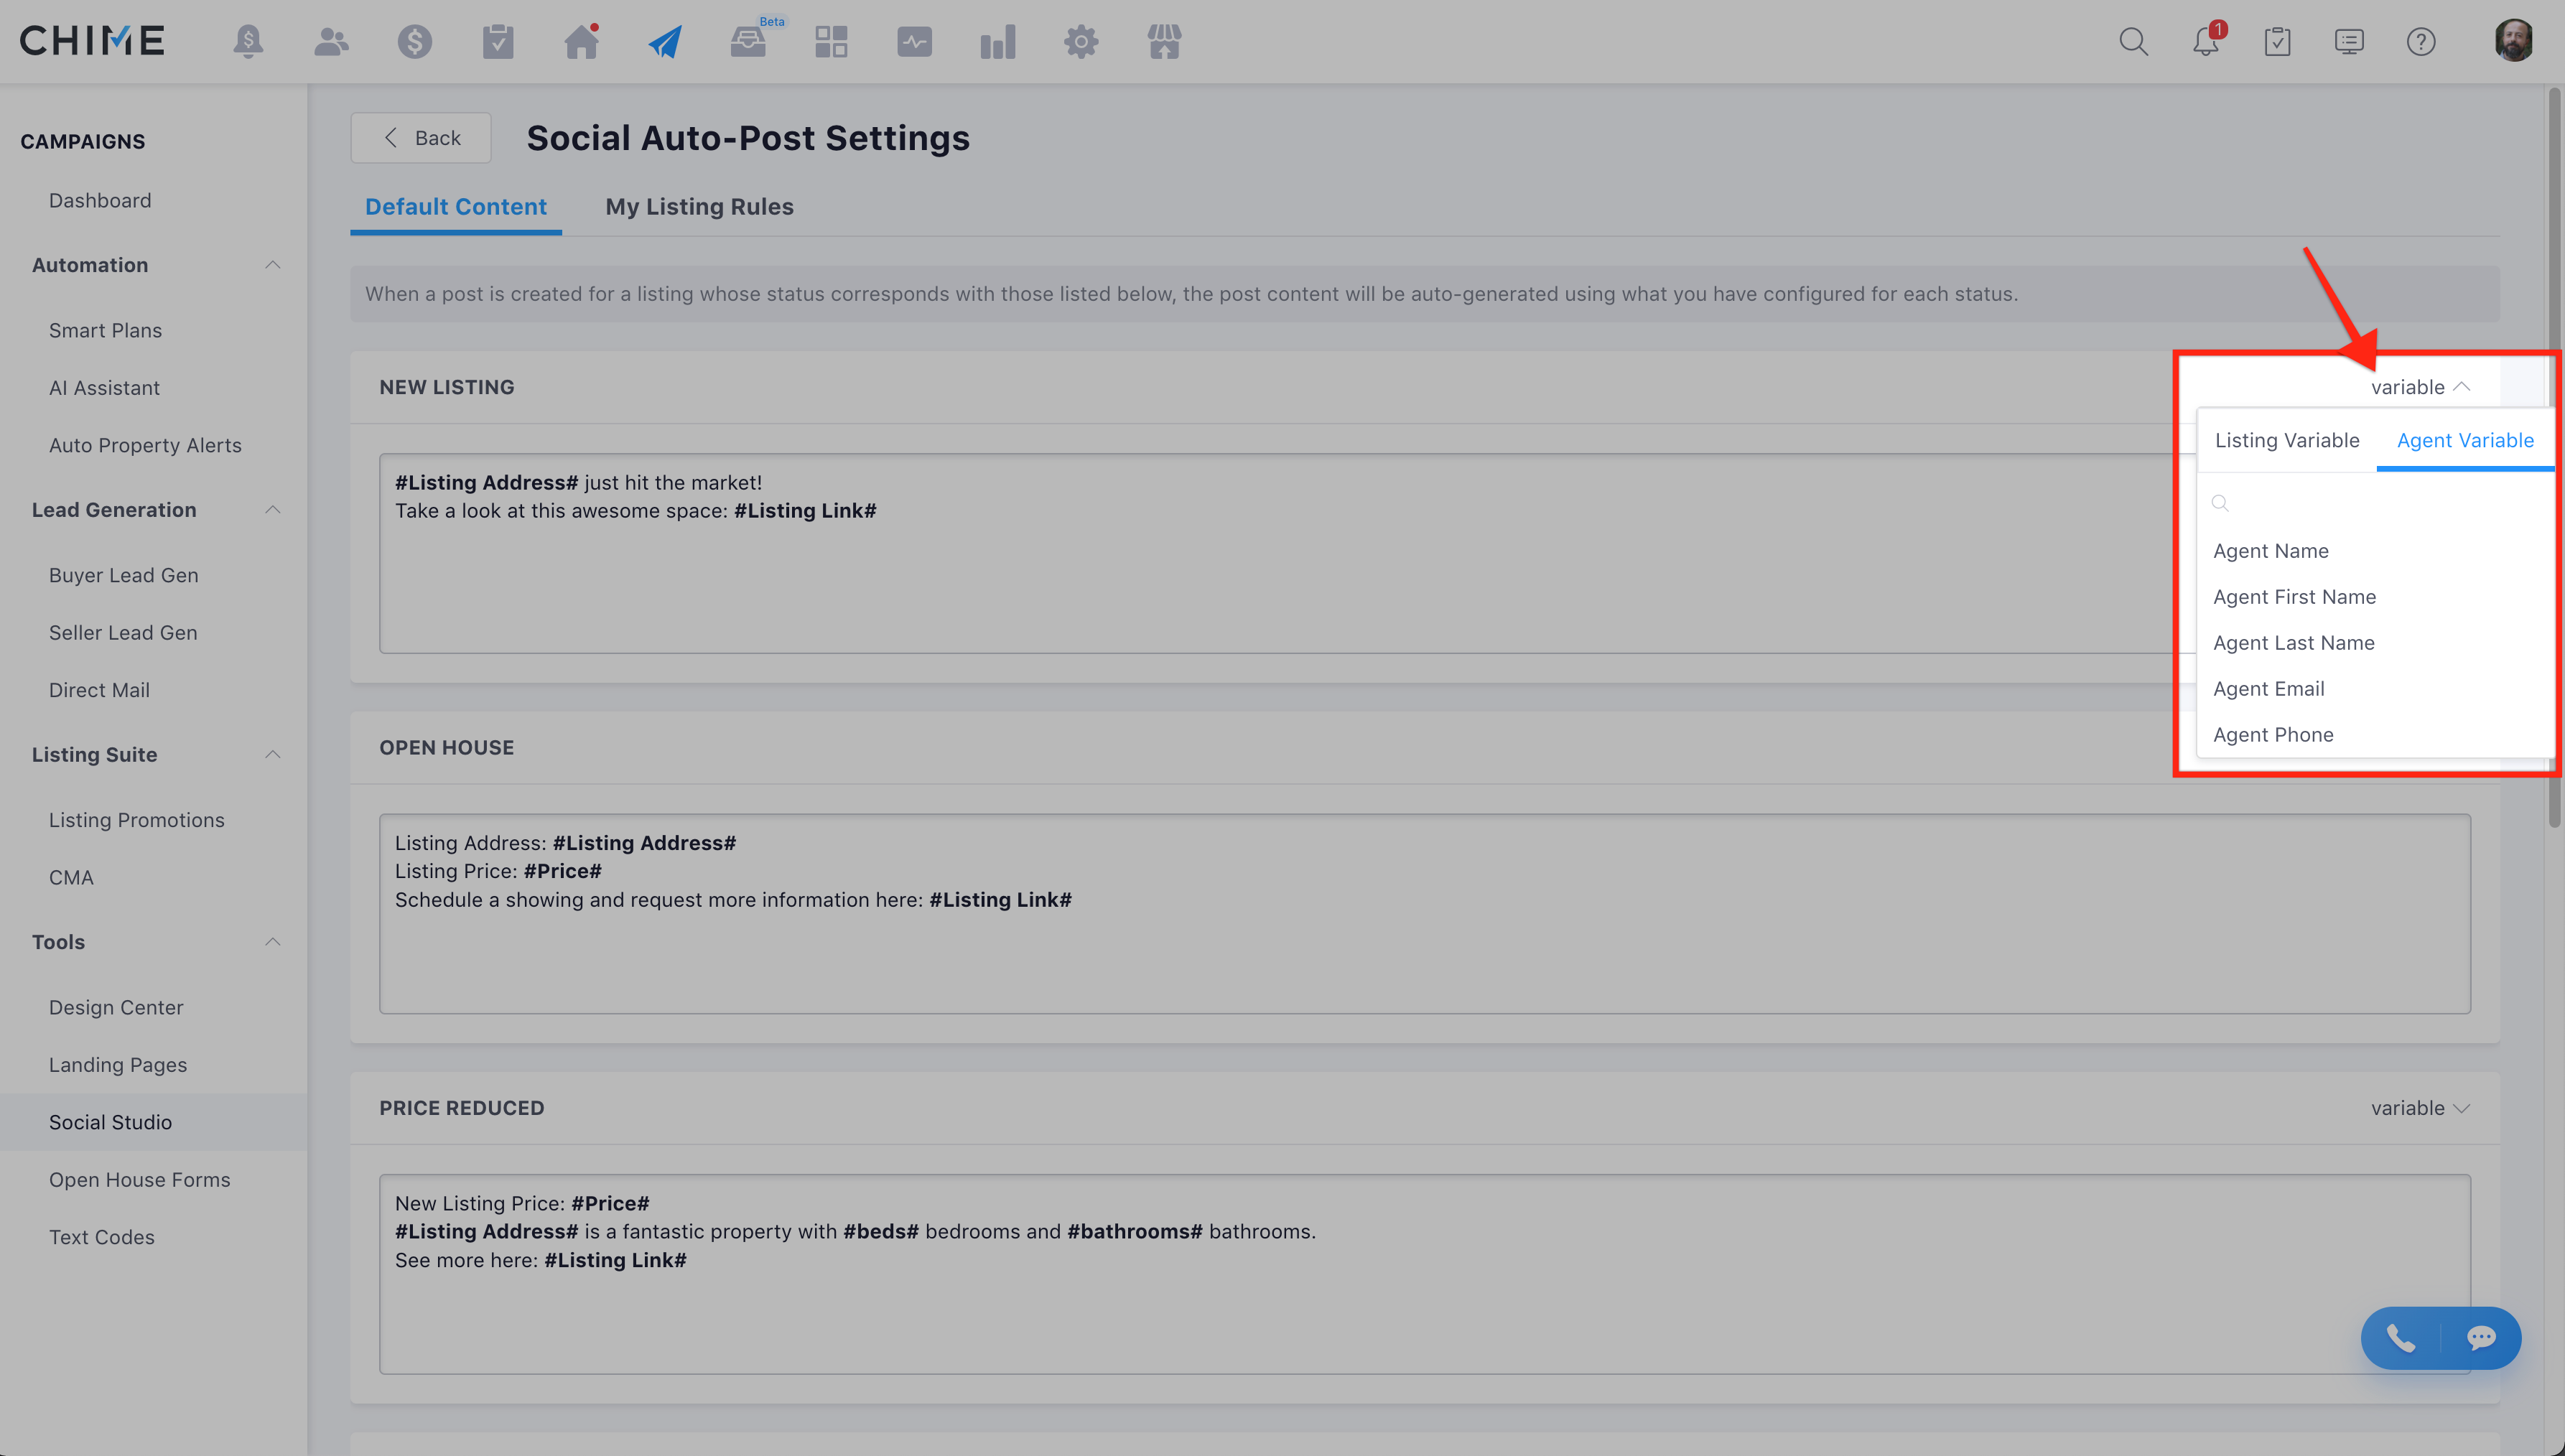2565x1456 pixels.
Task: Open Seller Lead Gen
Action: click(x=123, y=633)
